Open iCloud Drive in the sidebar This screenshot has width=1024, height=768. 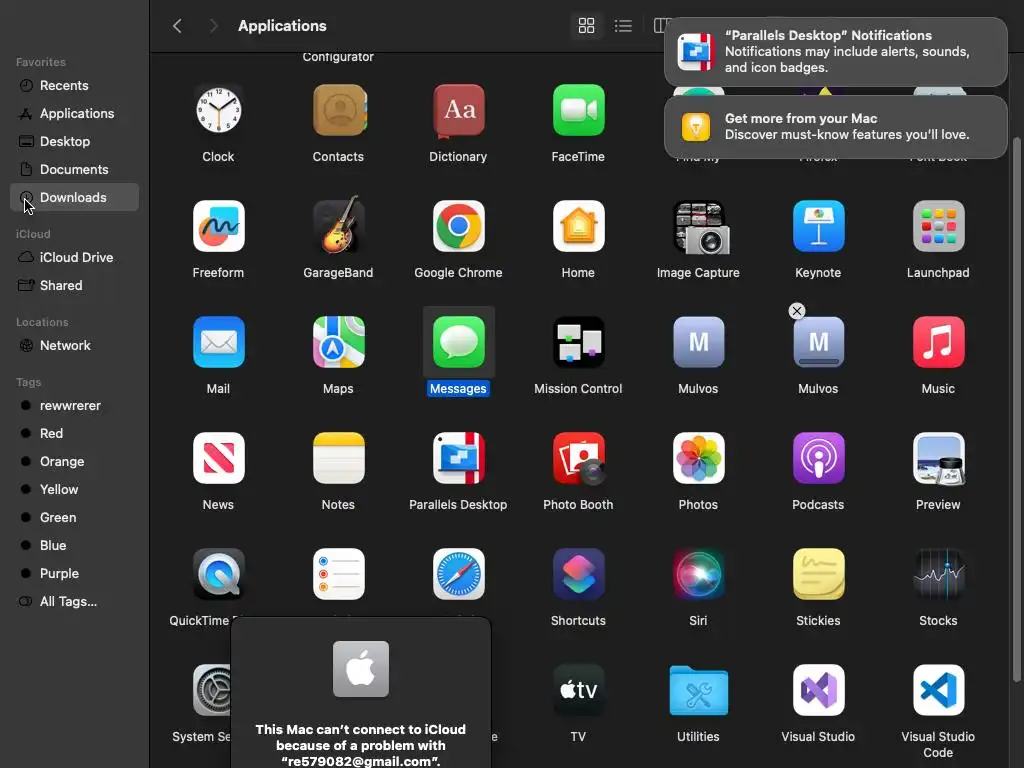[74, 257]
